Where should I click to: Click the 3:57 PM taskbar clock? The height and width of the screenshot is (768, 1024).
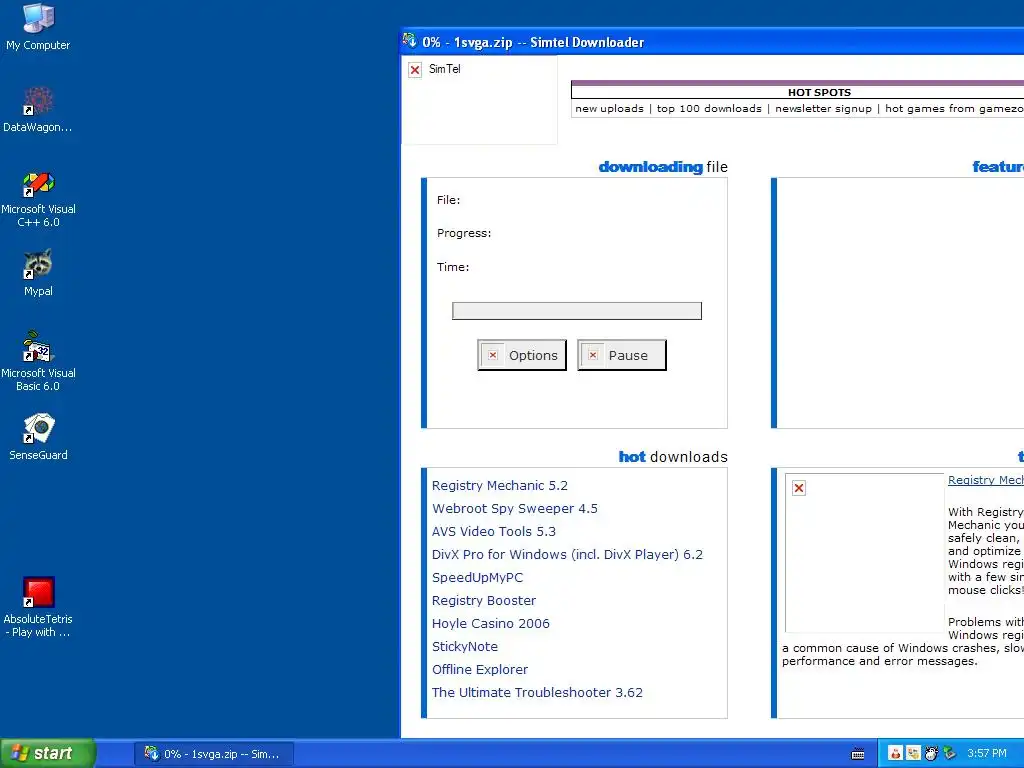point(987,754)
